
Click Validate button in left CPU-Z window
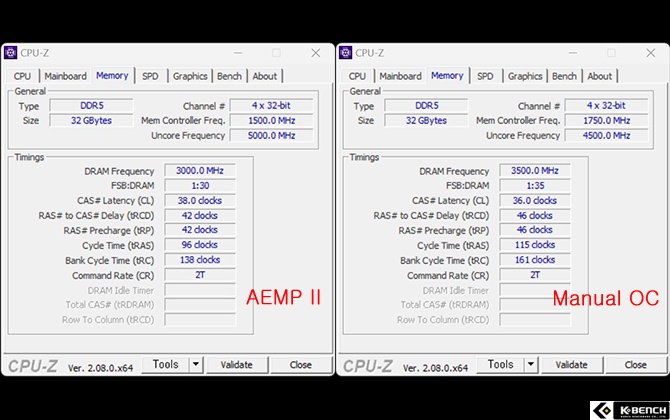237,364
